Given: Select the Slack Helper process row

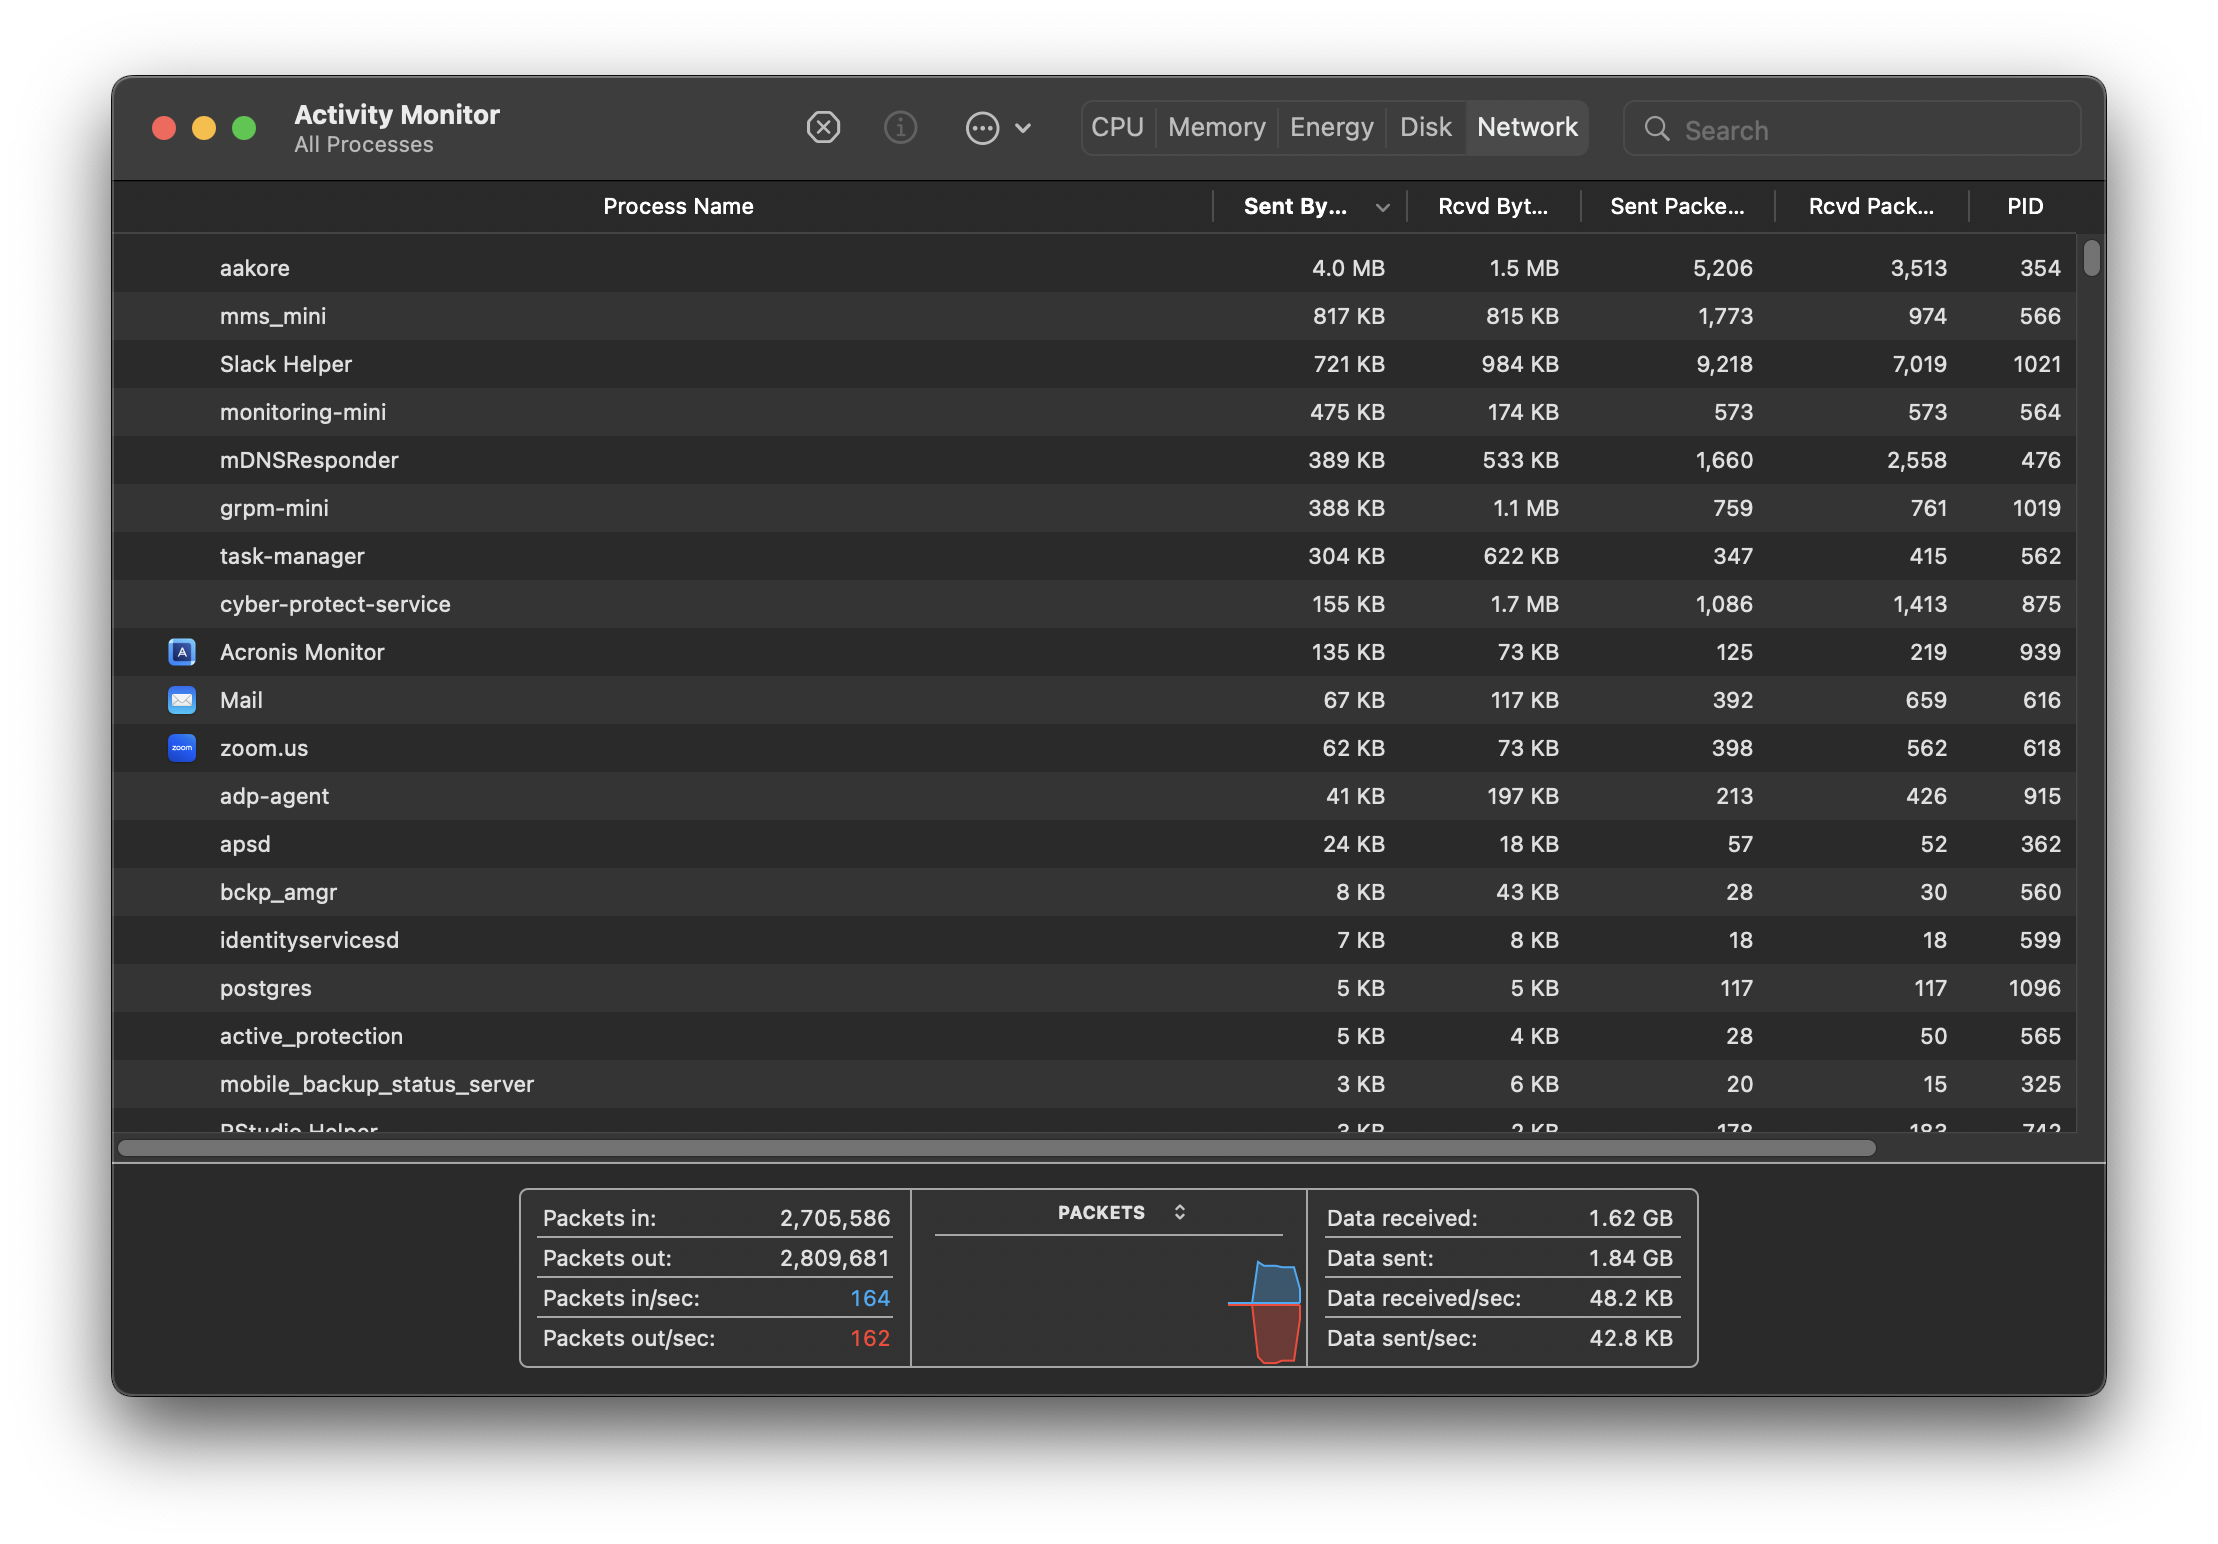Looking at the screenshot, I should click(286, 364).
